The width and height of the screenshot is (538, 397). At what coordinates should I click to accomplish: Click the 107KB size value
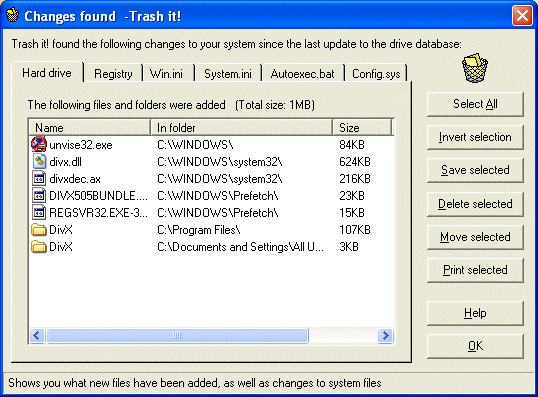click(355, 230)
